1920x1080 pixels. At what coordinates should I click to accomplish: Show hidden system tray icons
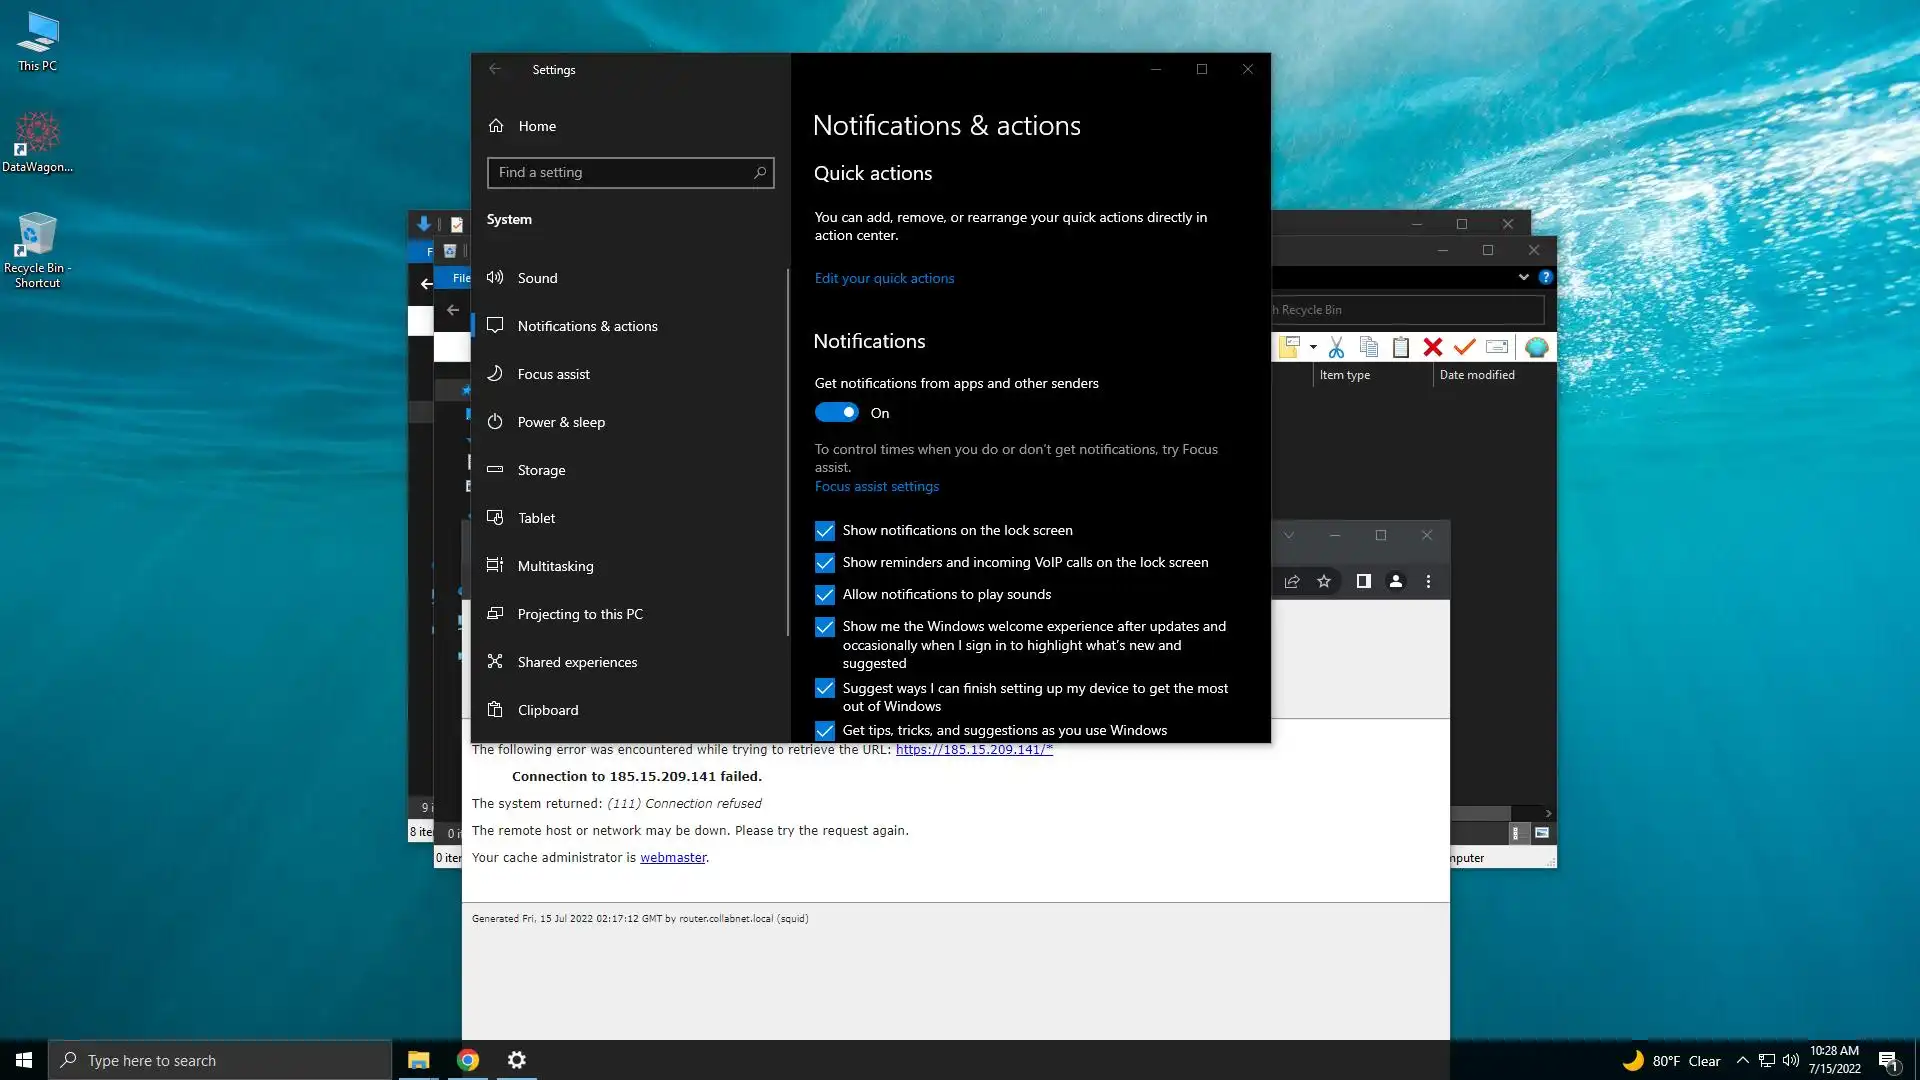tap(1742, 1060)
